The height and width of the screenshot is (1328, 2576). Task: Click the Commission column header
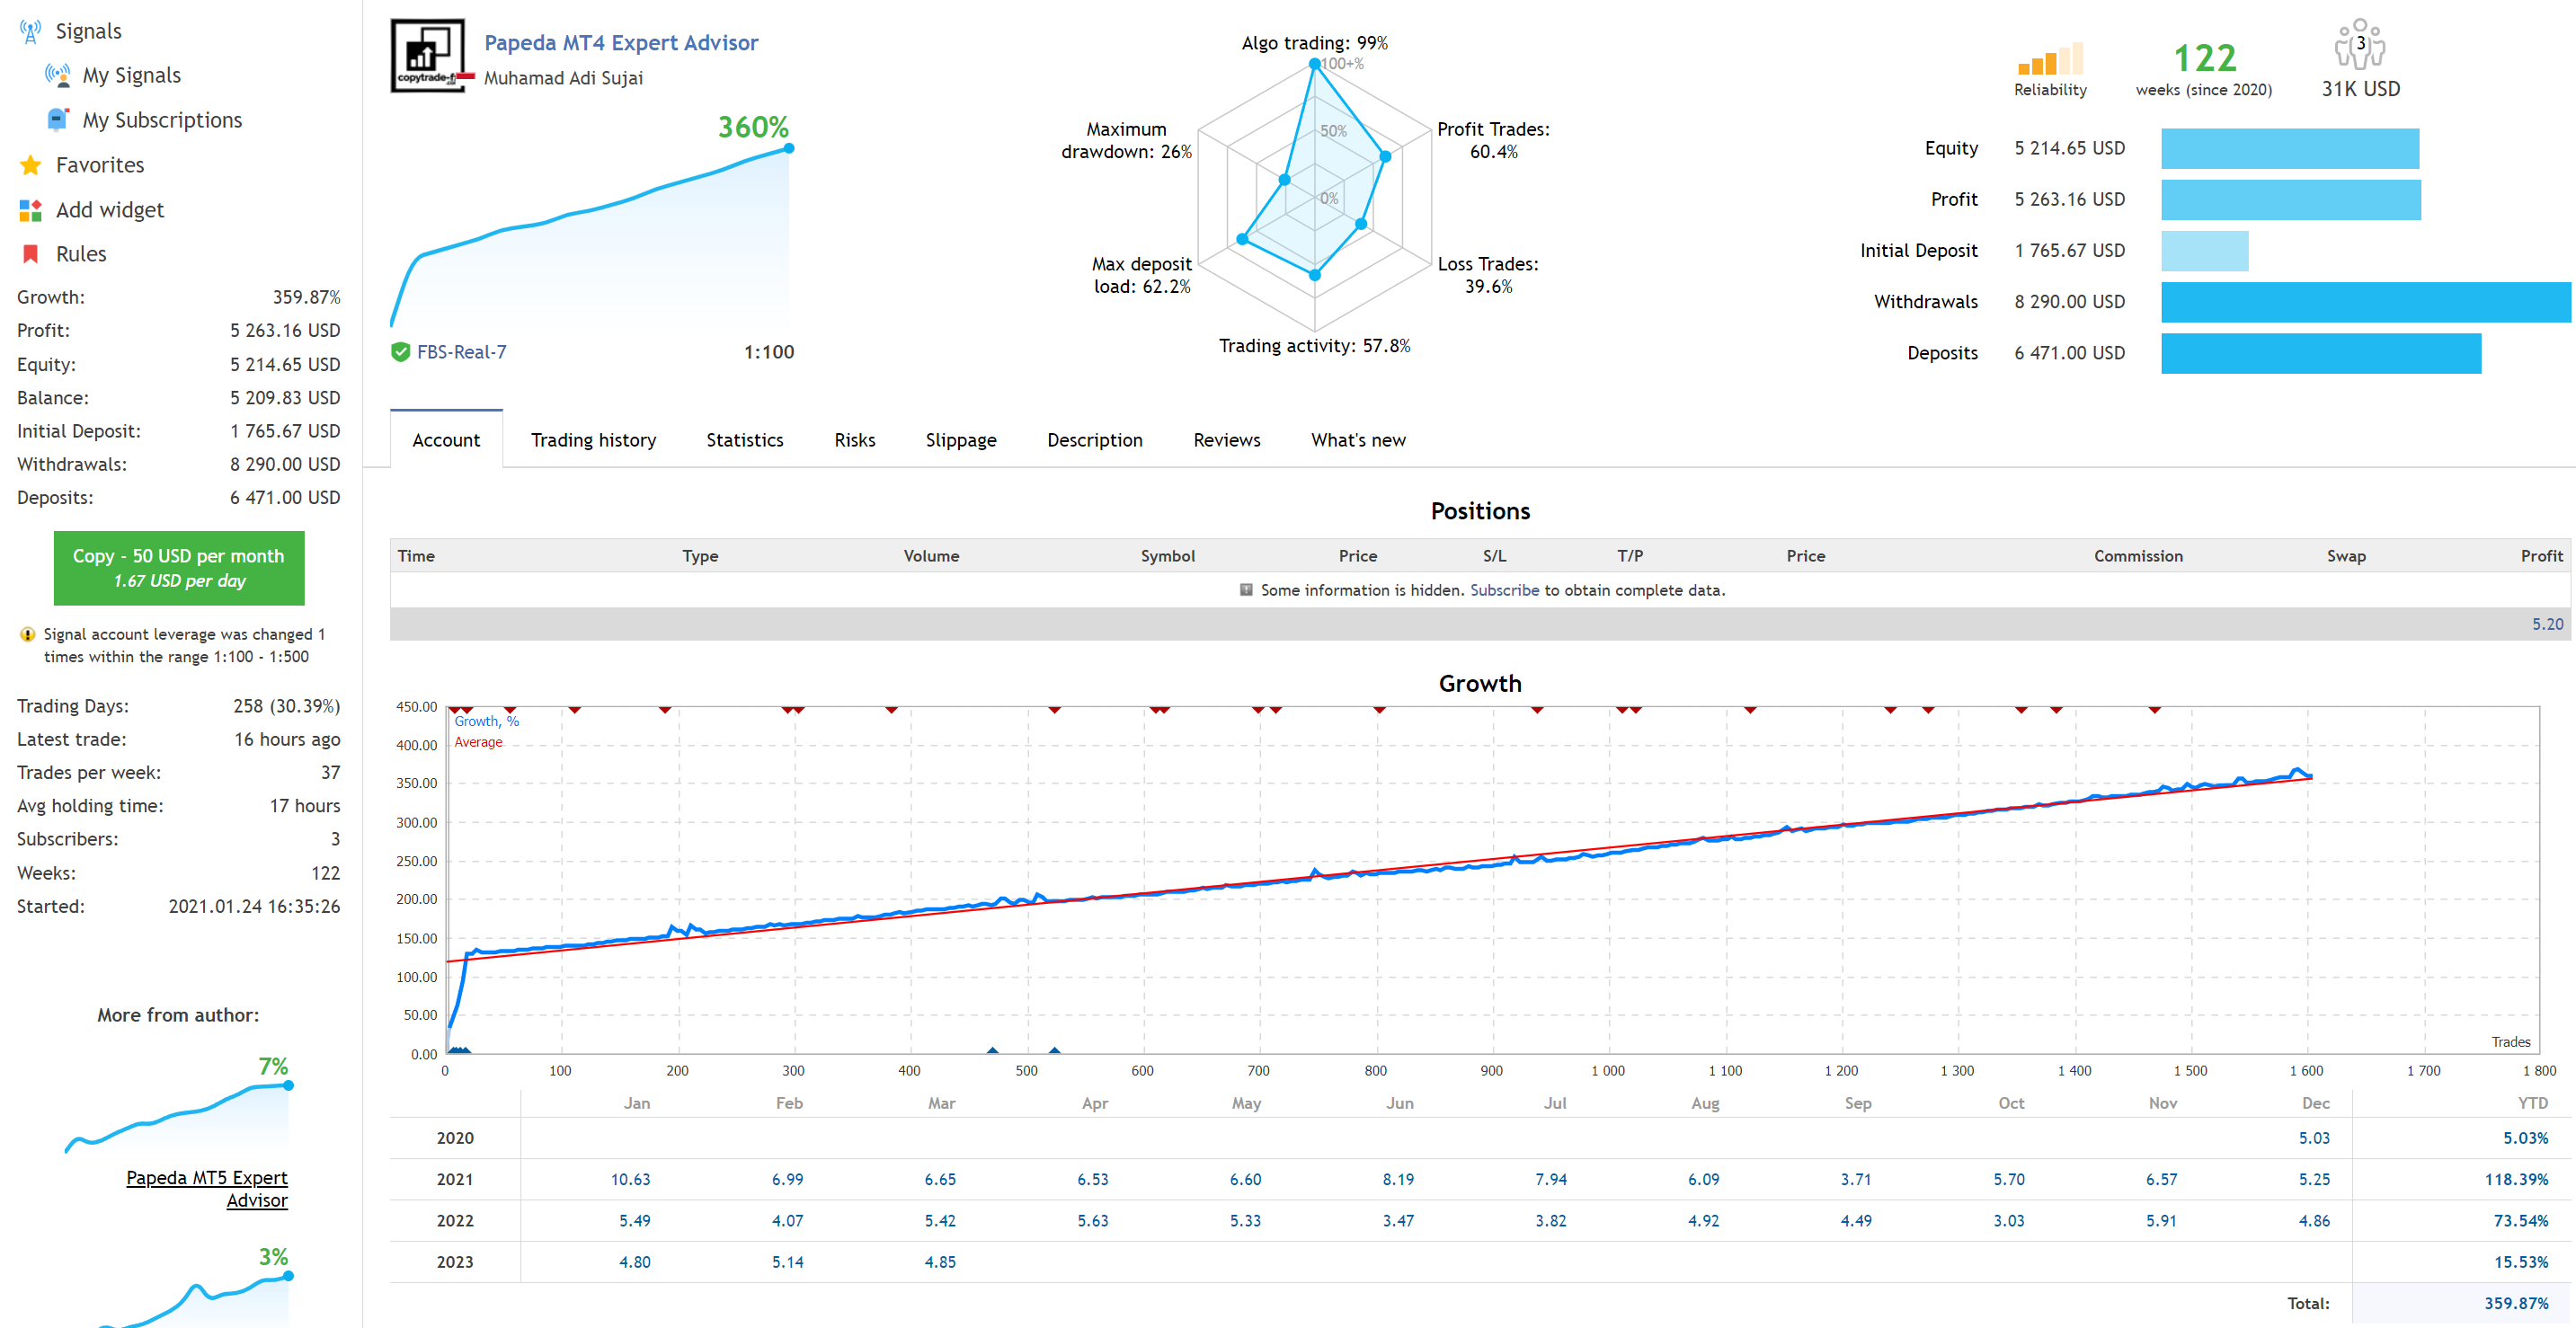[x=2138, y=556]
